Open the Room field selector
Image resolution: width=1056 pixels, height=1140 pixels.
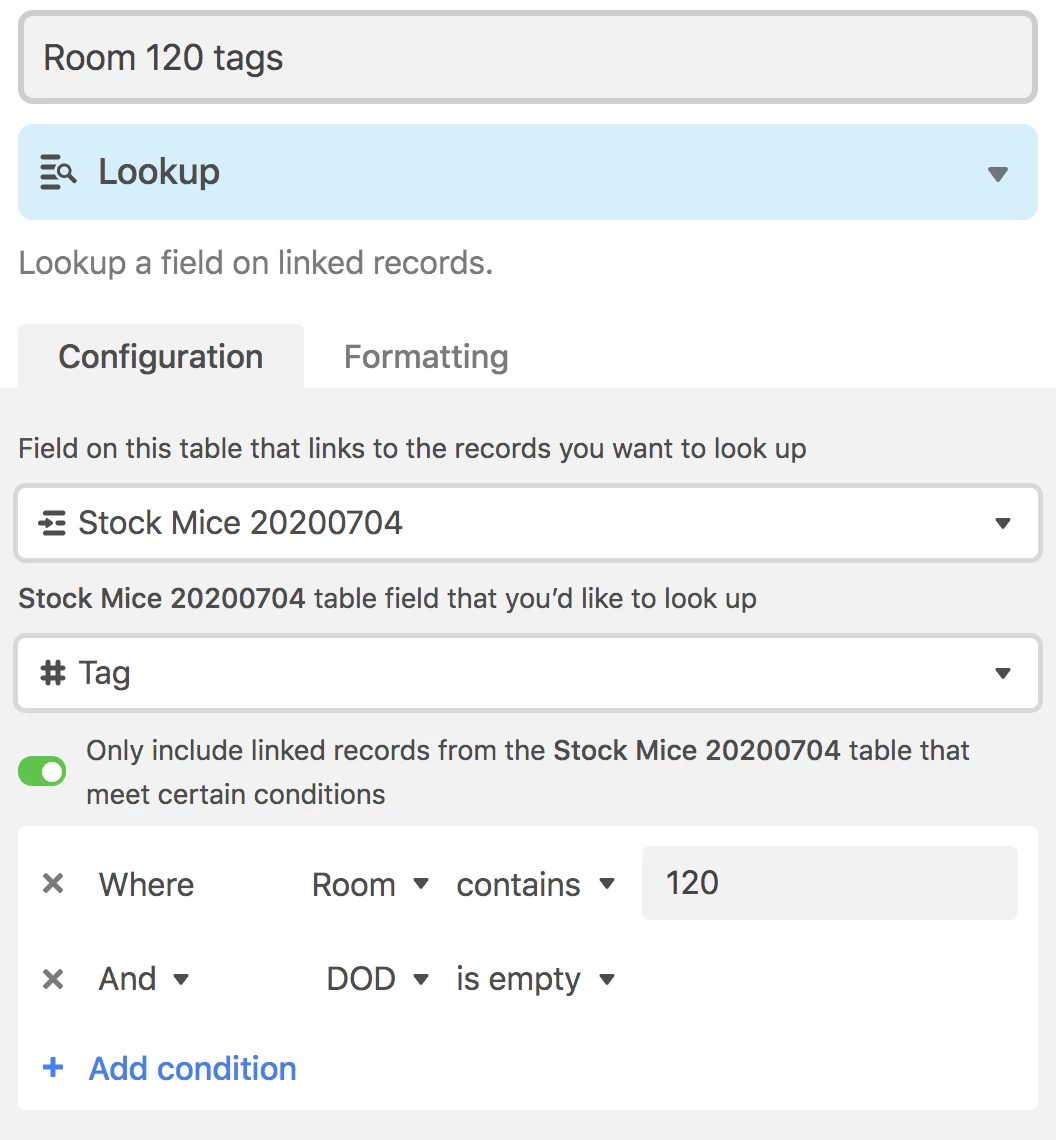pos(370,885)
